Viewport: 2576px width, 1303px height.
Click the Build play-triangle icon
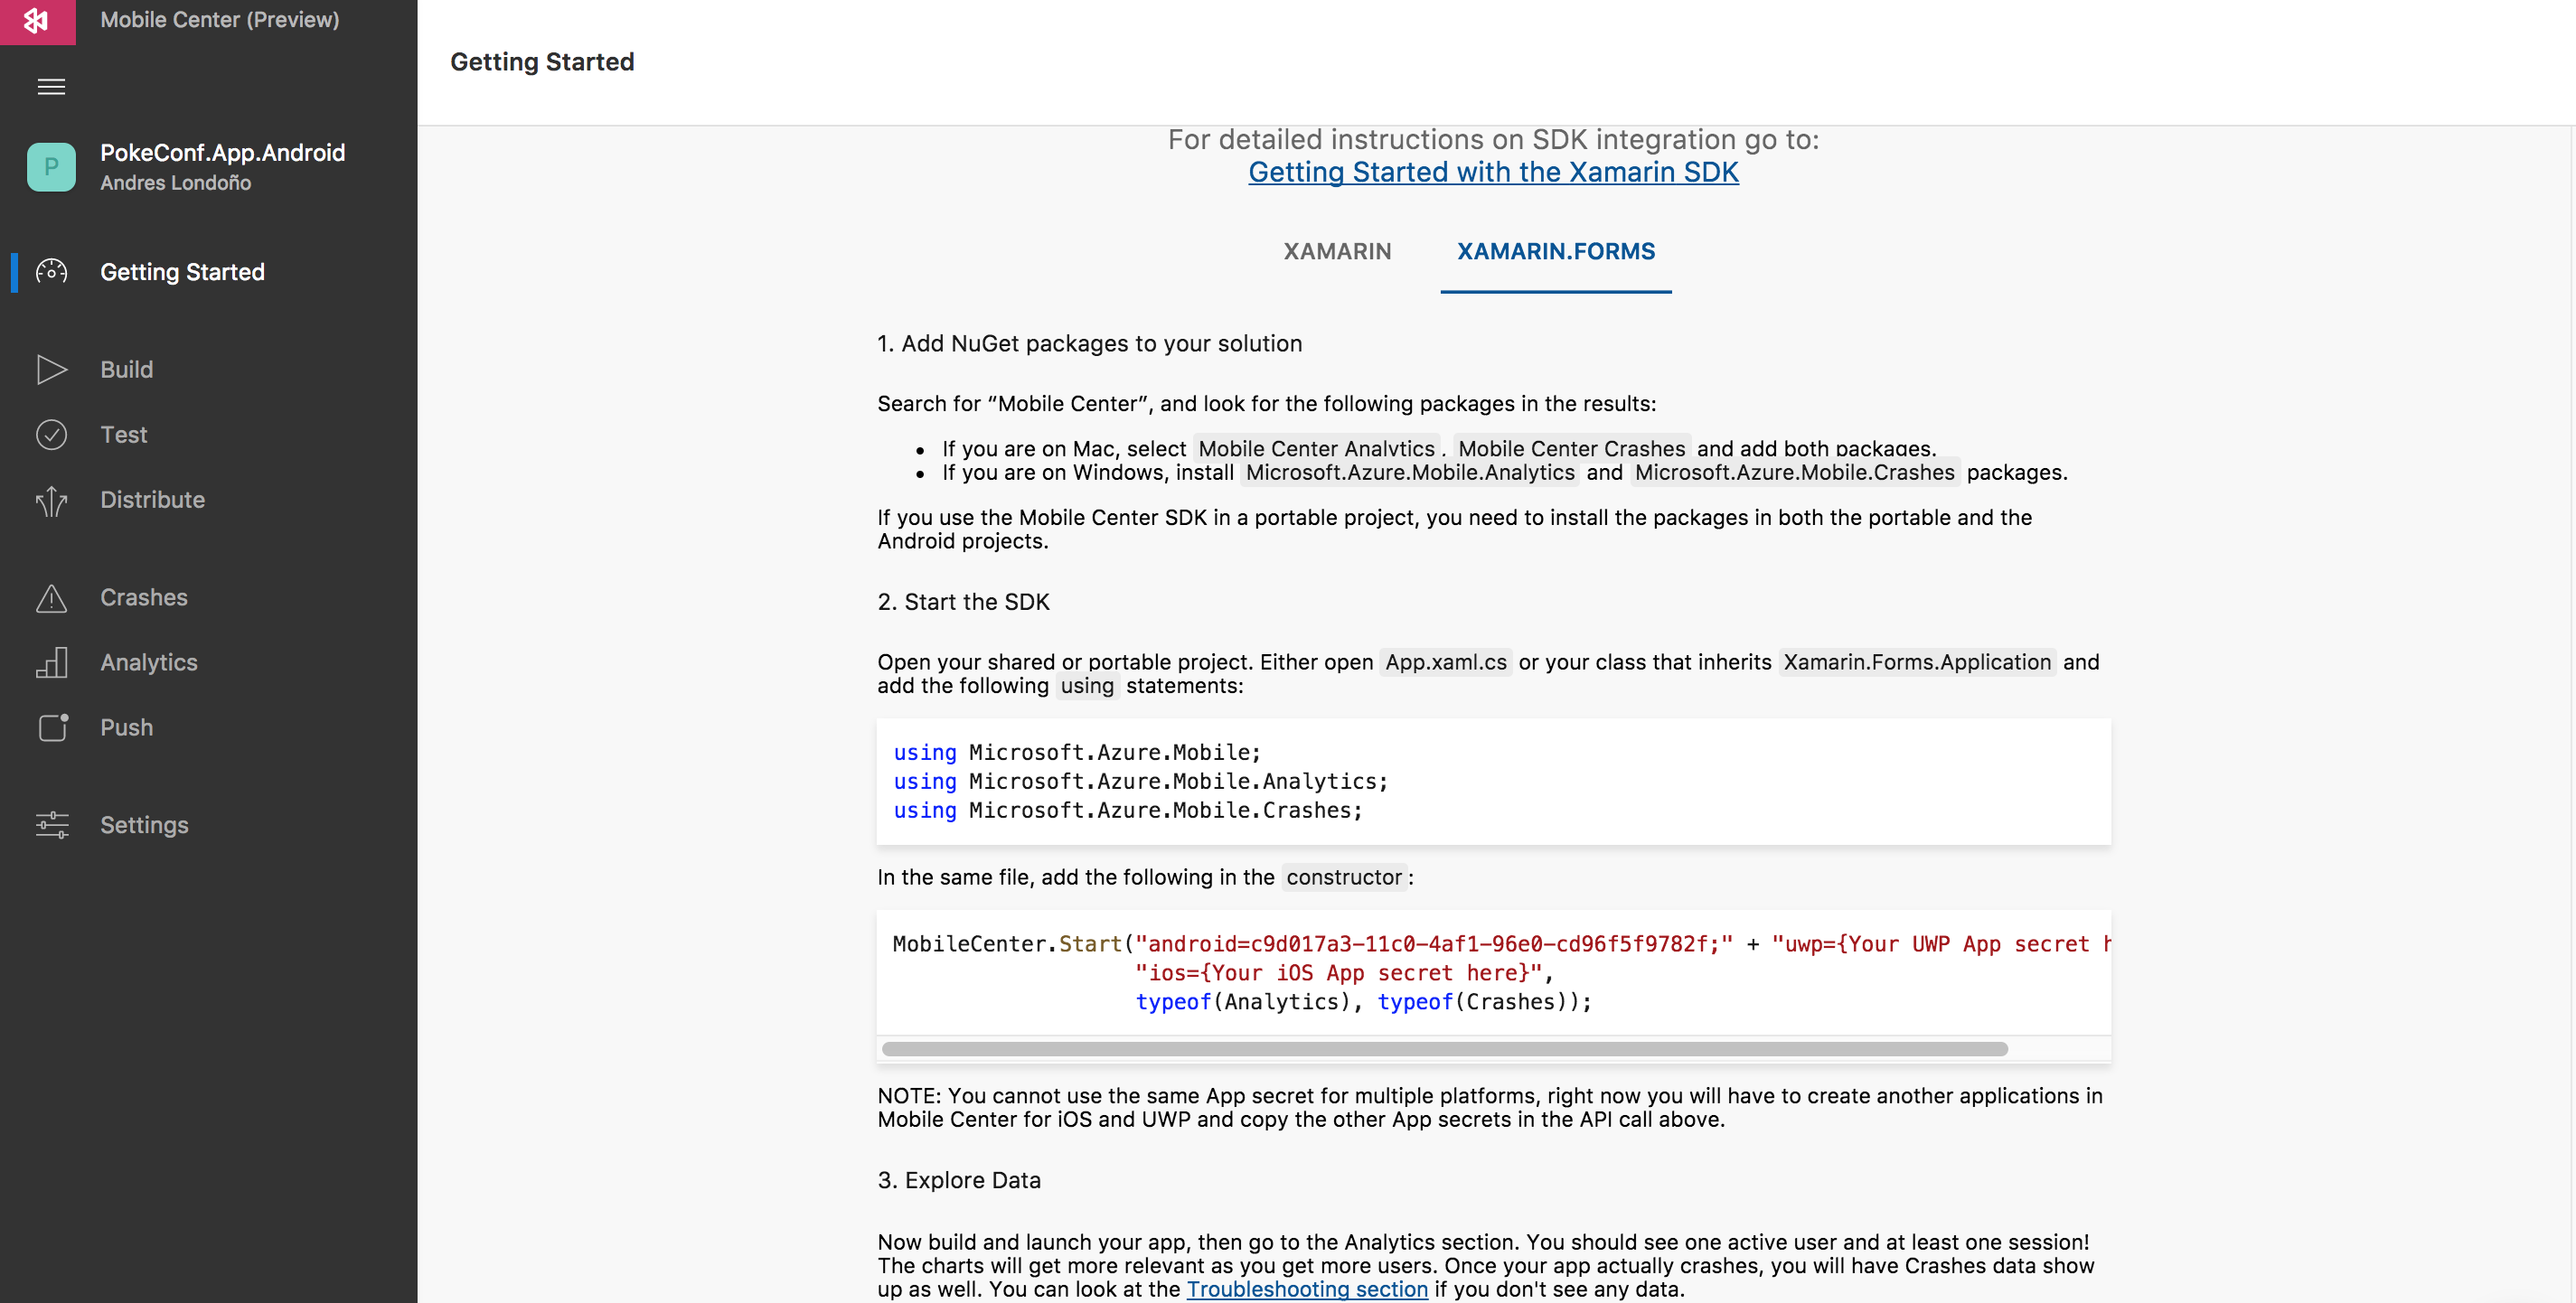click(51, 370)
